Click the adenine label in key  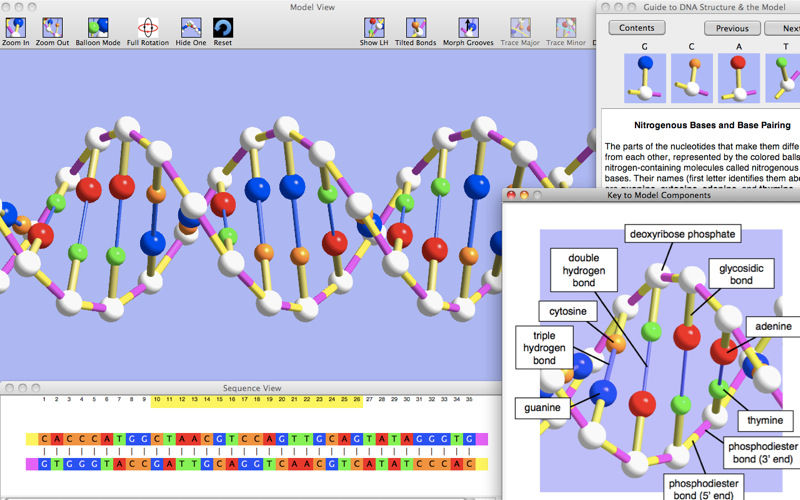click(773, 327)
